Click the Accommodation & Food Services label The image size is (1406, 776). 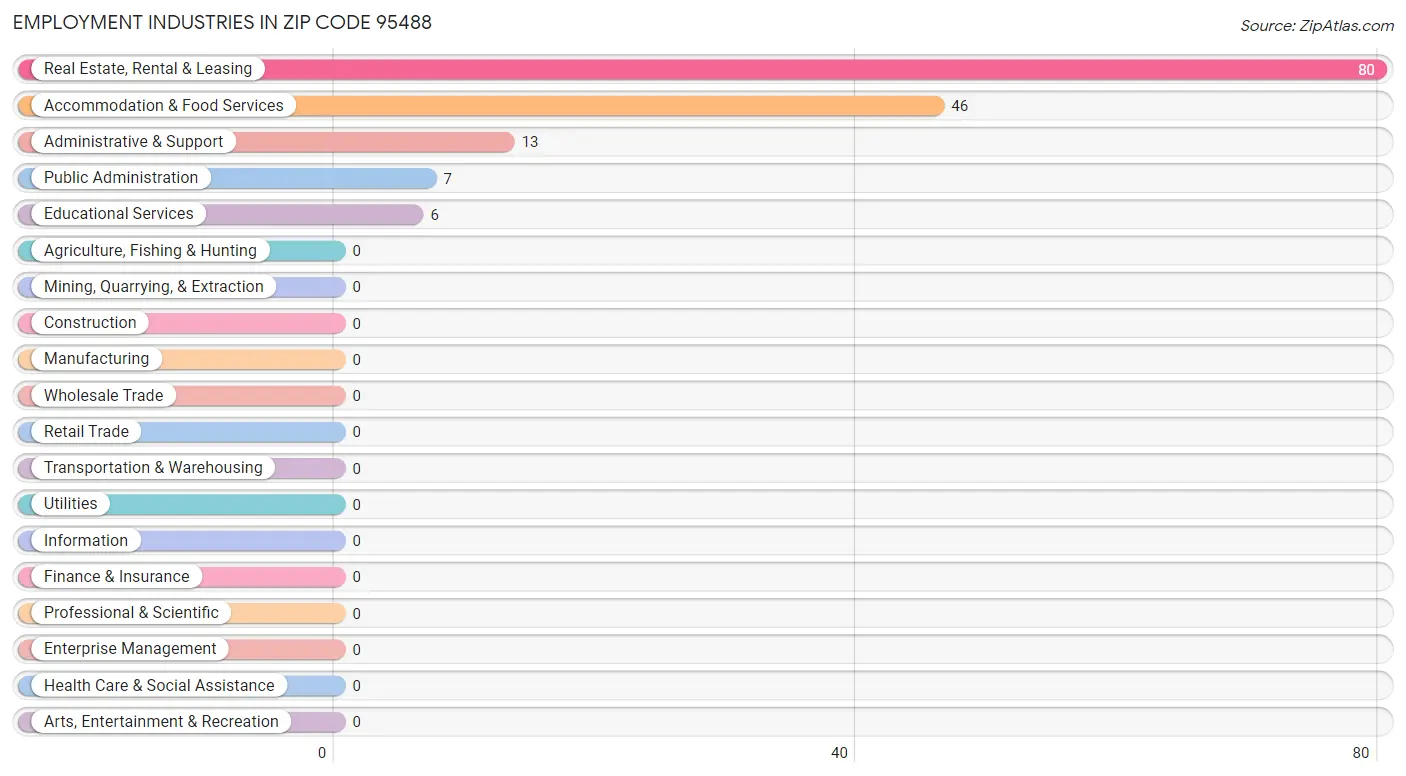tap(164, 105)
